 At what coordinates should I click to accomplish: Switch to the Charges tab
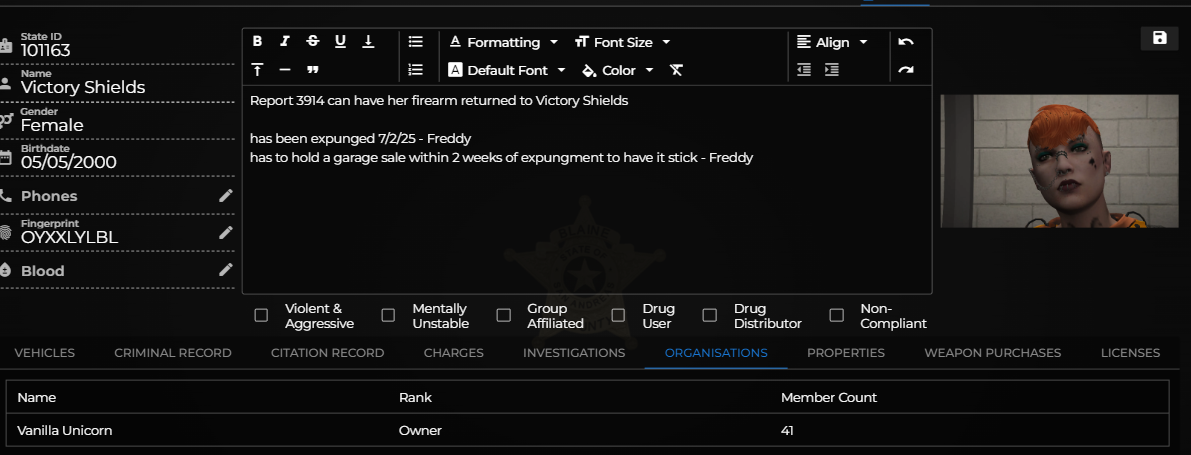(x=453, y=352)
